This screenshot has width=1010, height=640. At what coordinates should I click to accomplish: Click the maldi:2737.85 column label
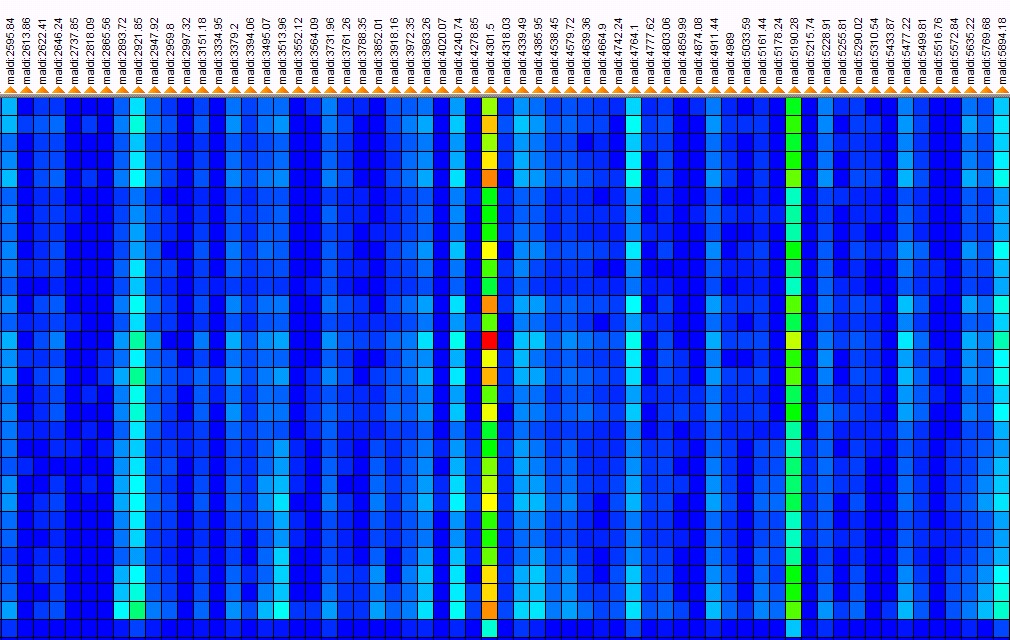tap(74, 51)
